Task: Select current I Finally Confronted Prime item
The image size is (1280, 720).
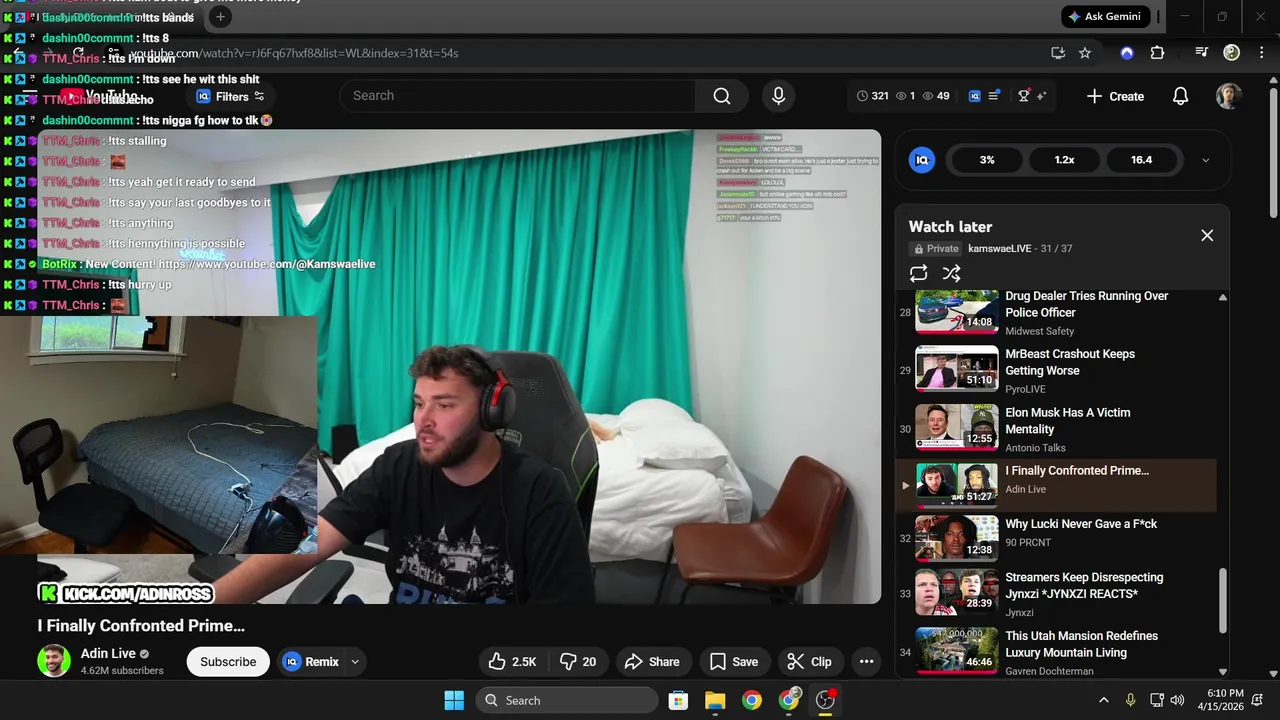Action: [1055, 485]
